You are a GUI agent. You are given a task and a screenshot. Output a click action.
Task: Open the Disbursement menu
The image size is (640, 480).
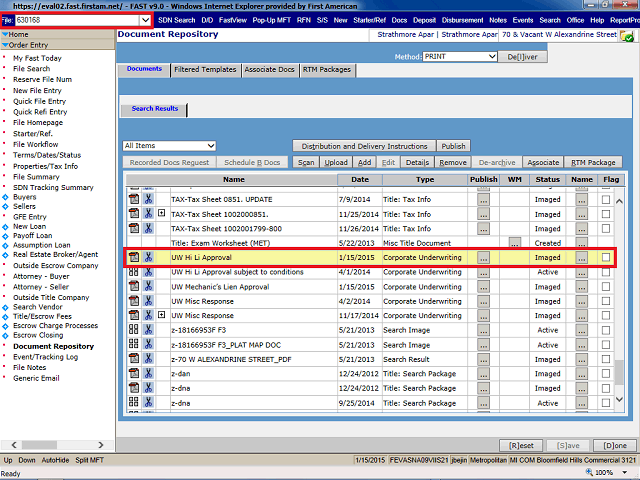(x=462, y=20)
